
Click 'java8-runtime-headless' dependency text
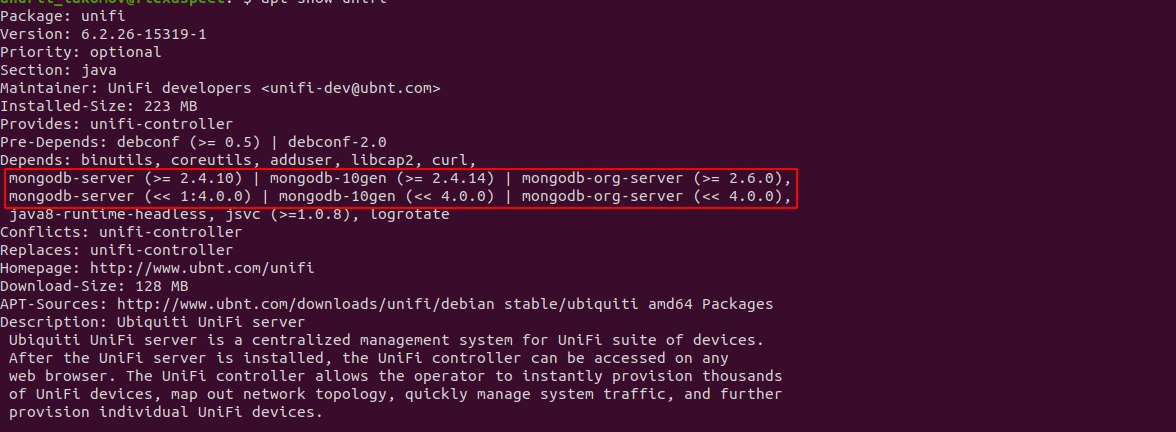[107, 214]
